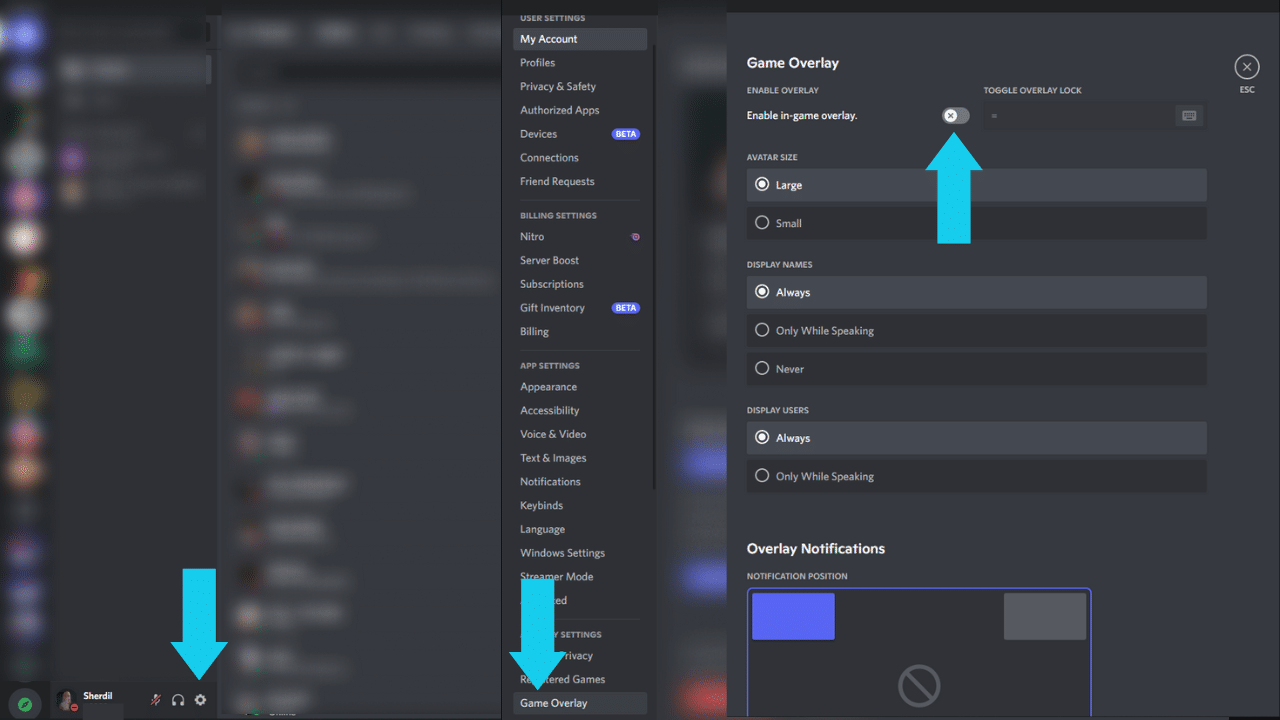Click Sherdil's user avatar
The width and height of the screenshot is (1280, 720).
(x=67, y=700)
